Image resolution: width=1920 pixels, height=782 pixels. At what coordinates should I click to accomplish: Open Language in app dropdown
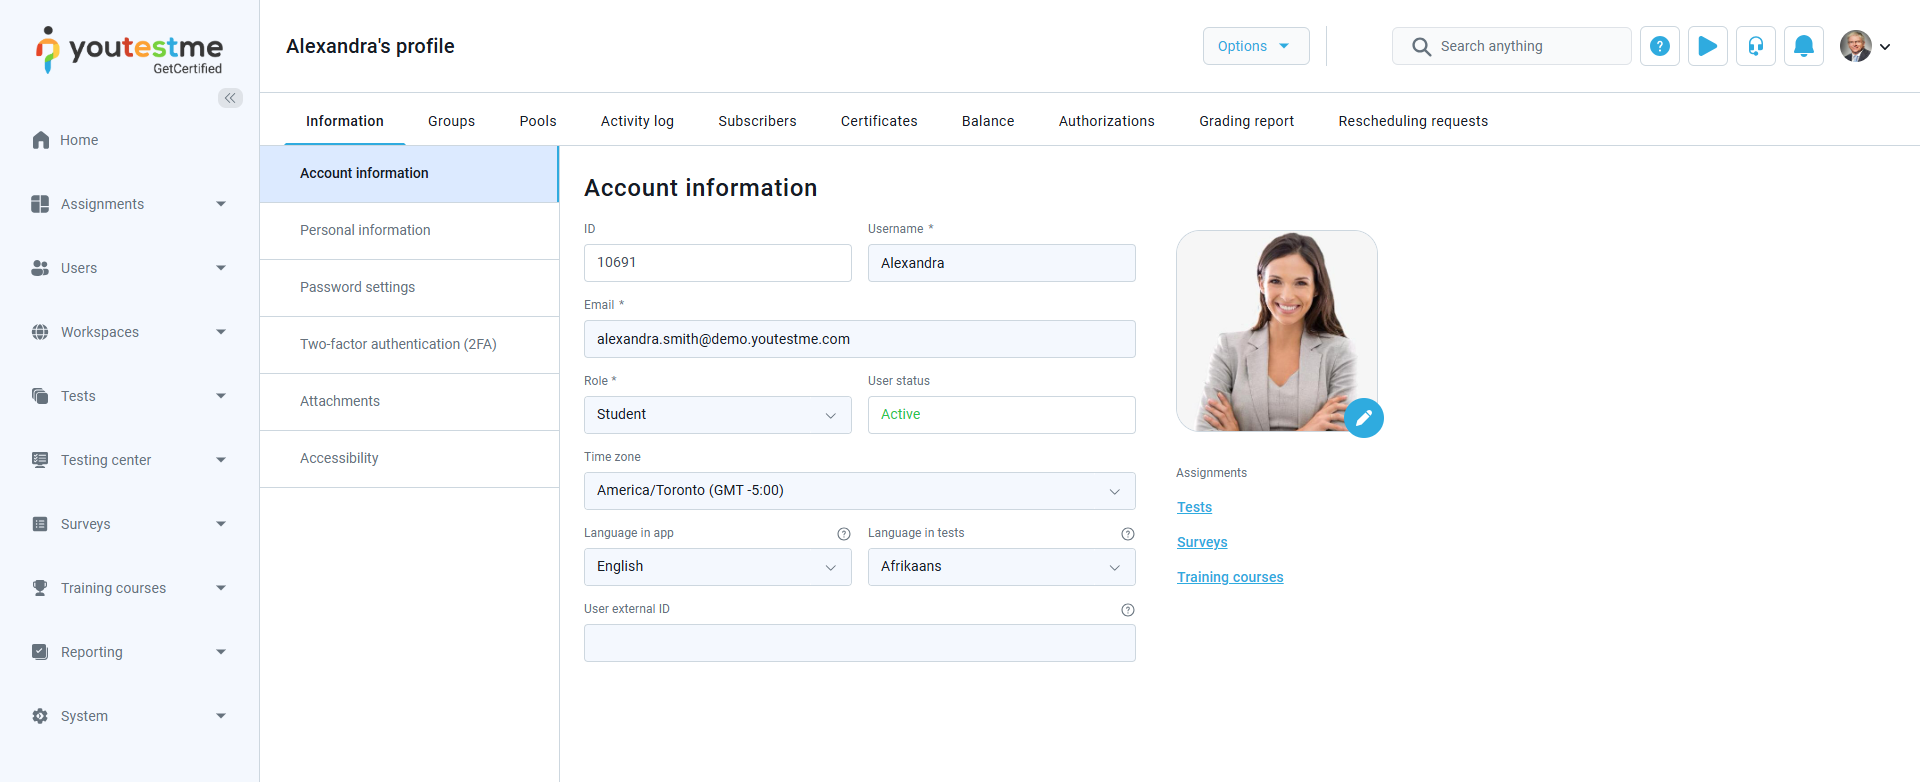[718, 567]
